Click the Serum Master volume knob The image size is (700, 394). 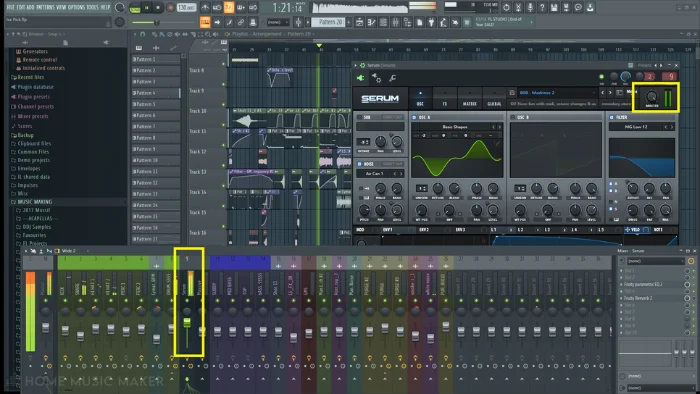click(x=651, y=96)
